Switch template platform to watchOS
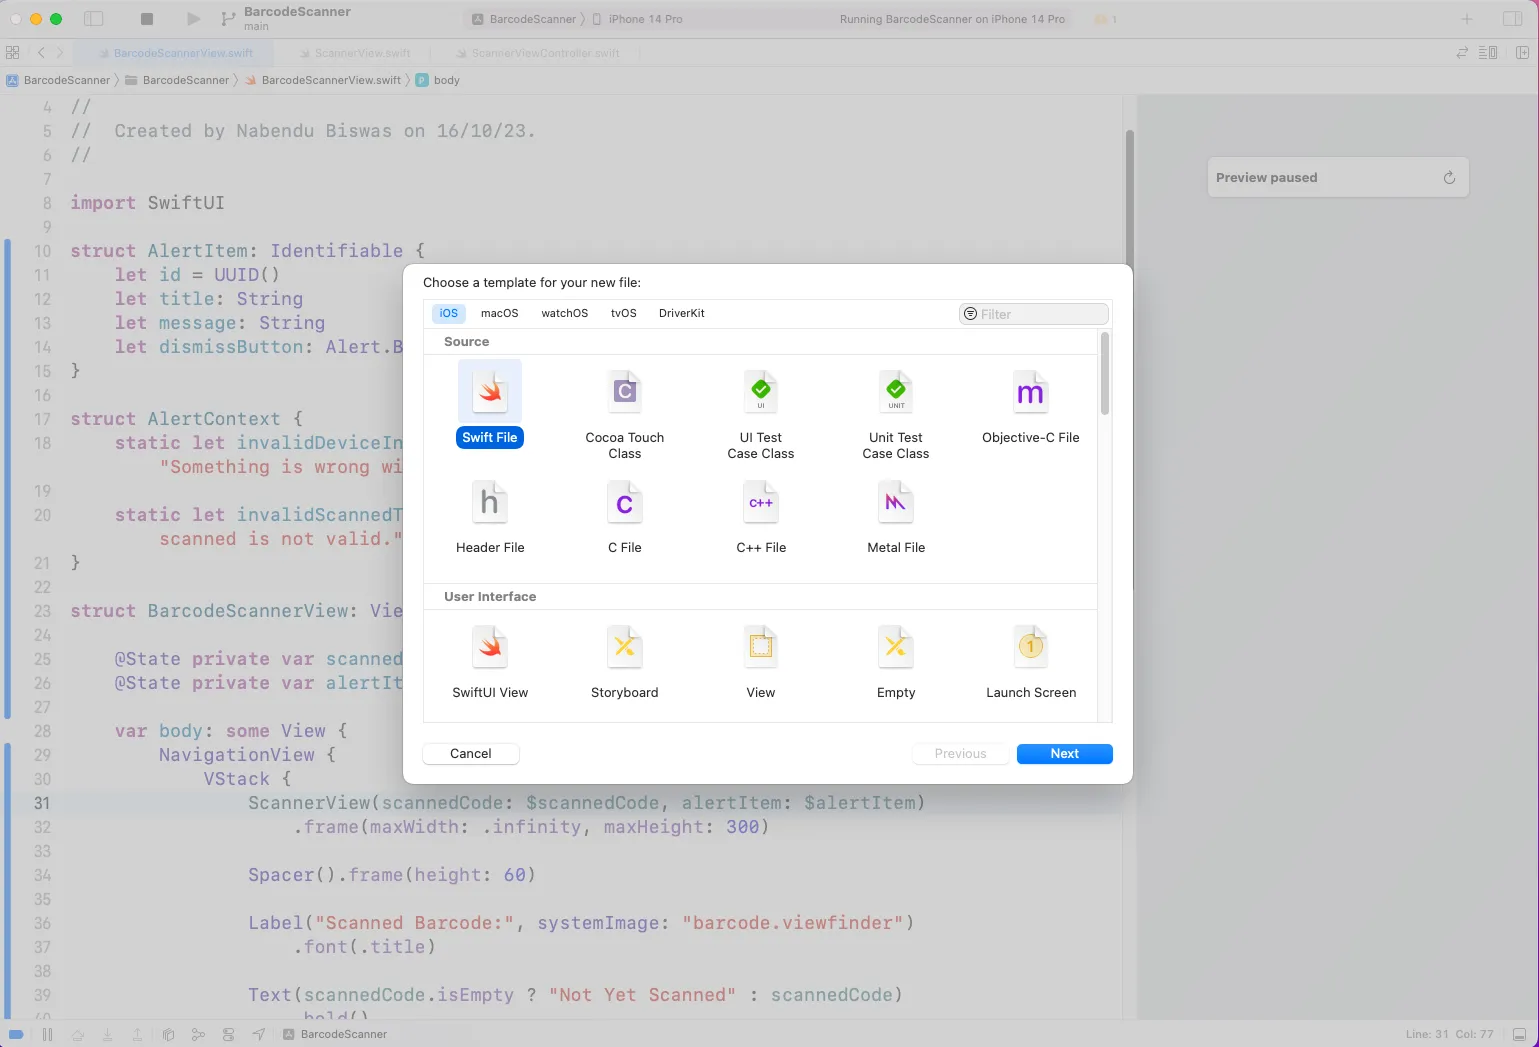This screenshot has width=1539, height=1047. click(565, 313)
